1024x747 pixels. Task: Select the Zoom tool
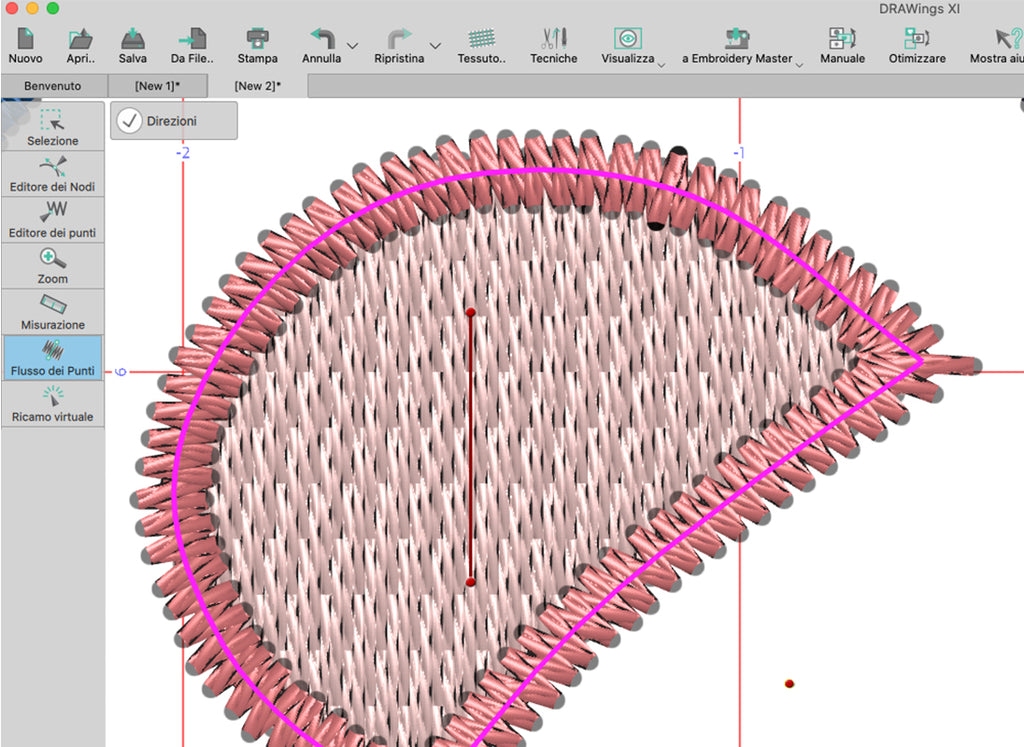(x=53, y=265)
